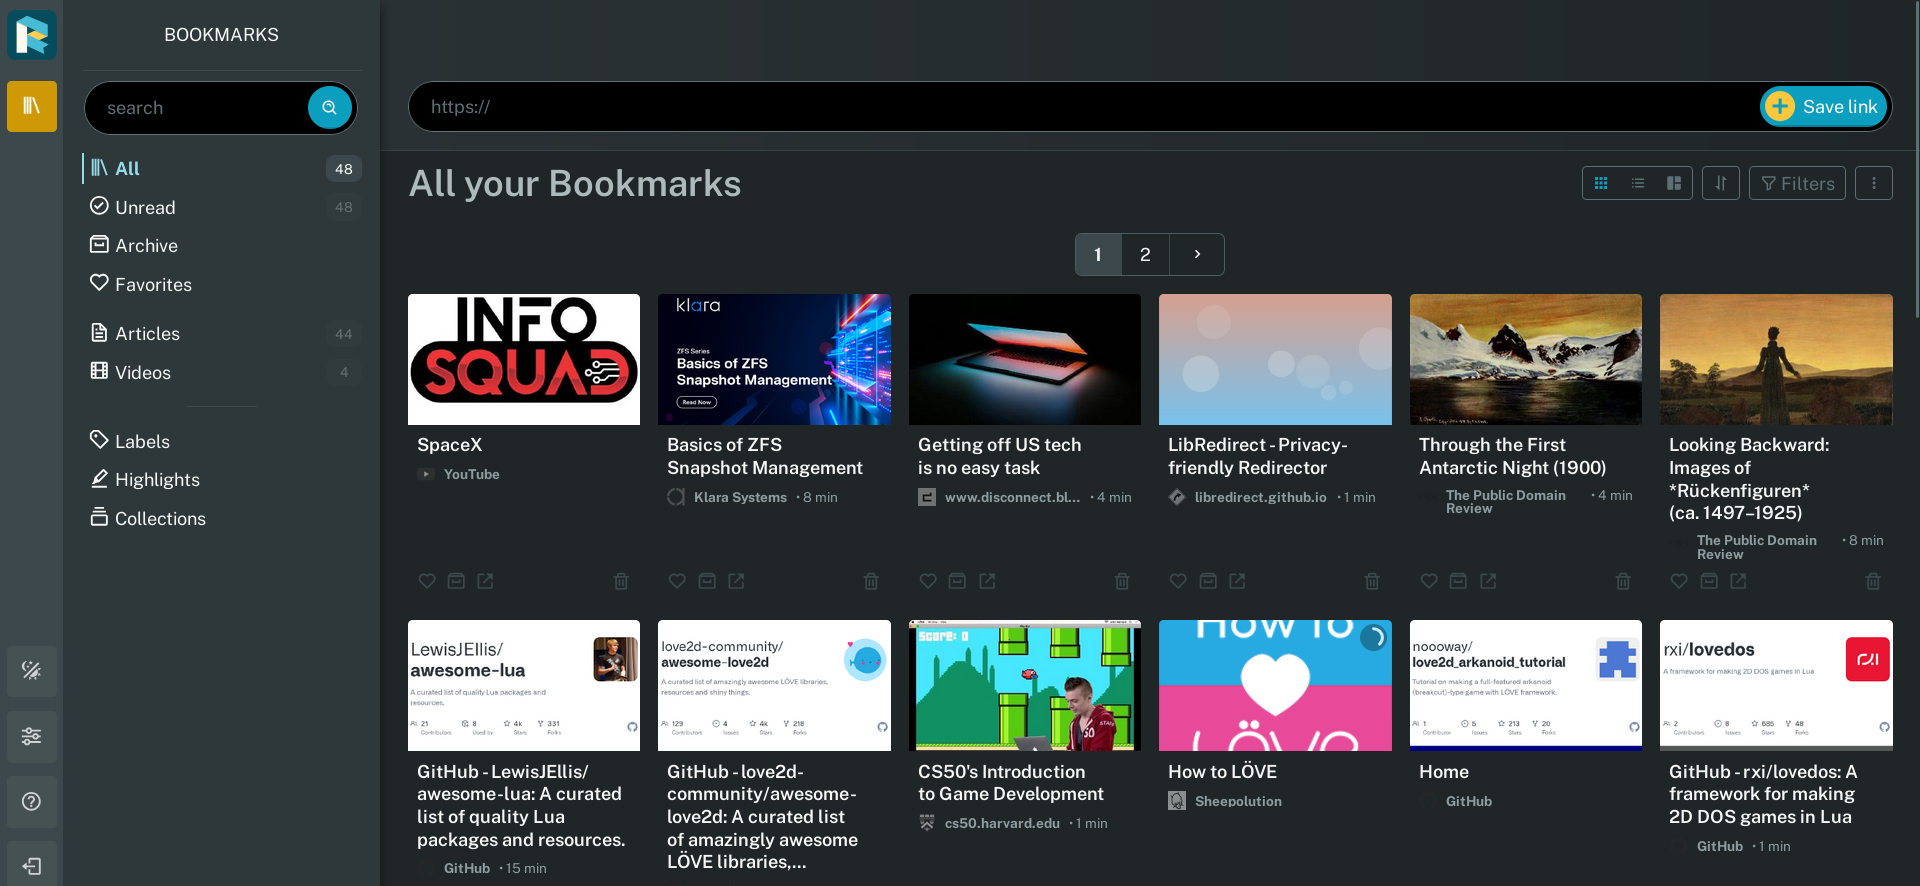Open LibRedirect Privacy-friendly Redirector title

[1258, 456]
